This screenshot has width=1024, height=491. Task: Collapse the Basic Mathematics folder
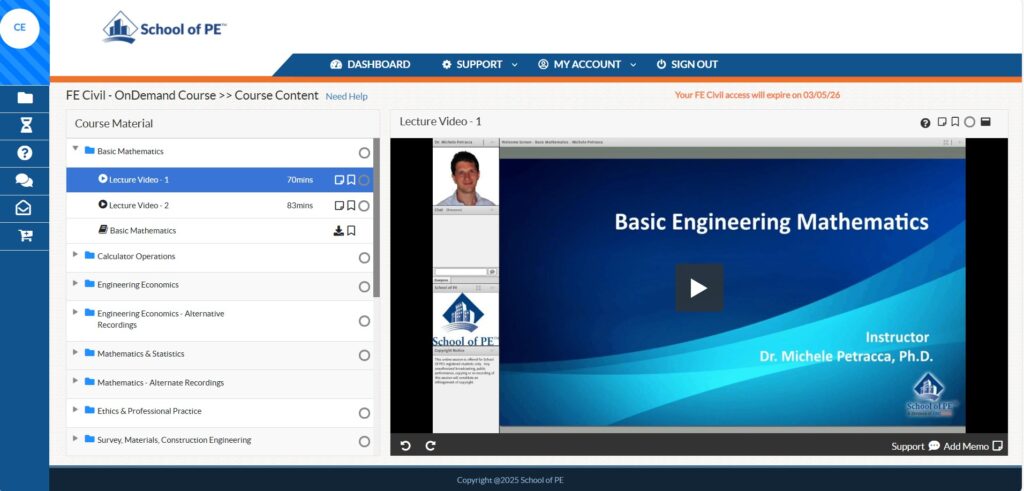[75, 150]
